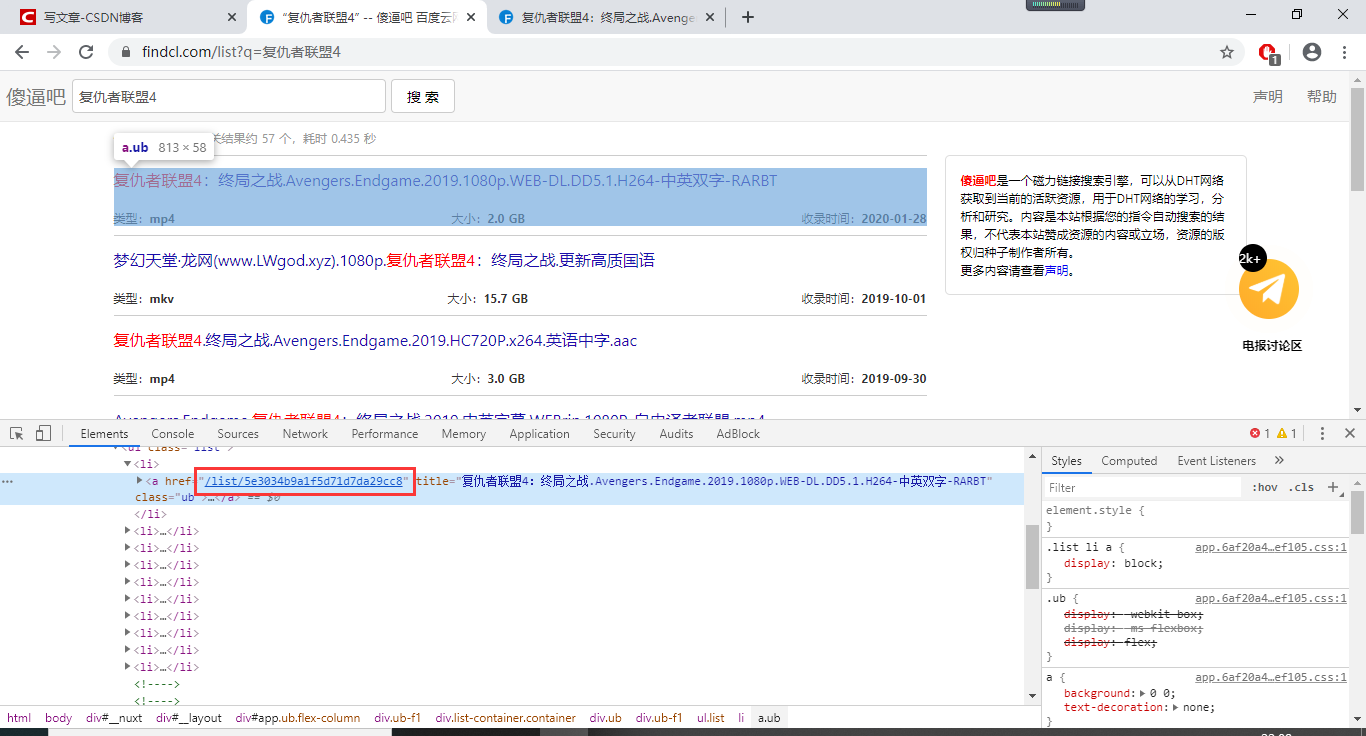This screenshot has height=736, width=1366.
Task: Add a new style rule with plus icon
Action: [x=1332, y=487]
